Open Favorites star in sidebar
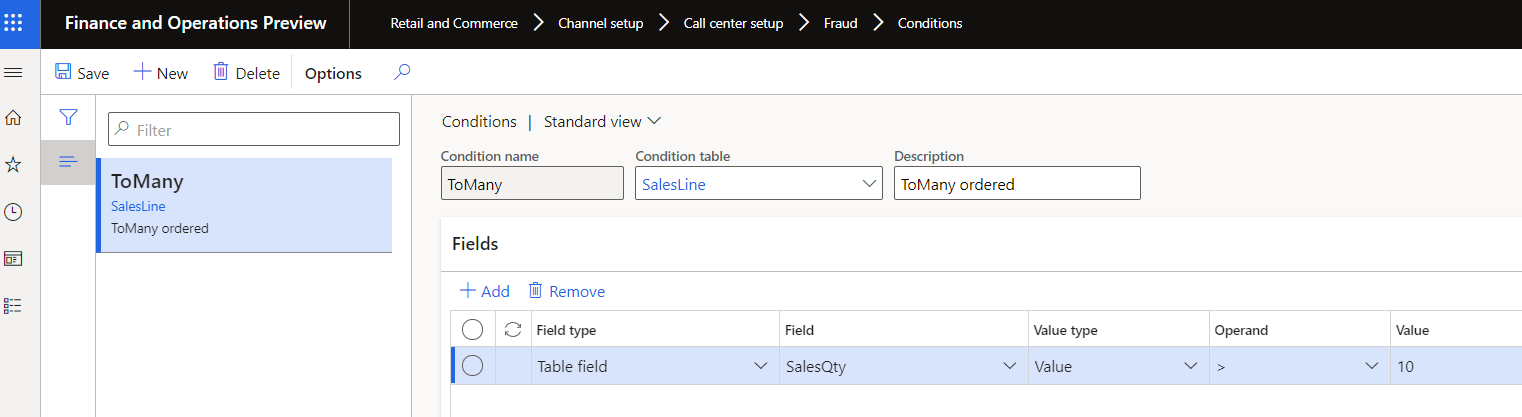This screenshot has width=1522, height=417. 14,165
